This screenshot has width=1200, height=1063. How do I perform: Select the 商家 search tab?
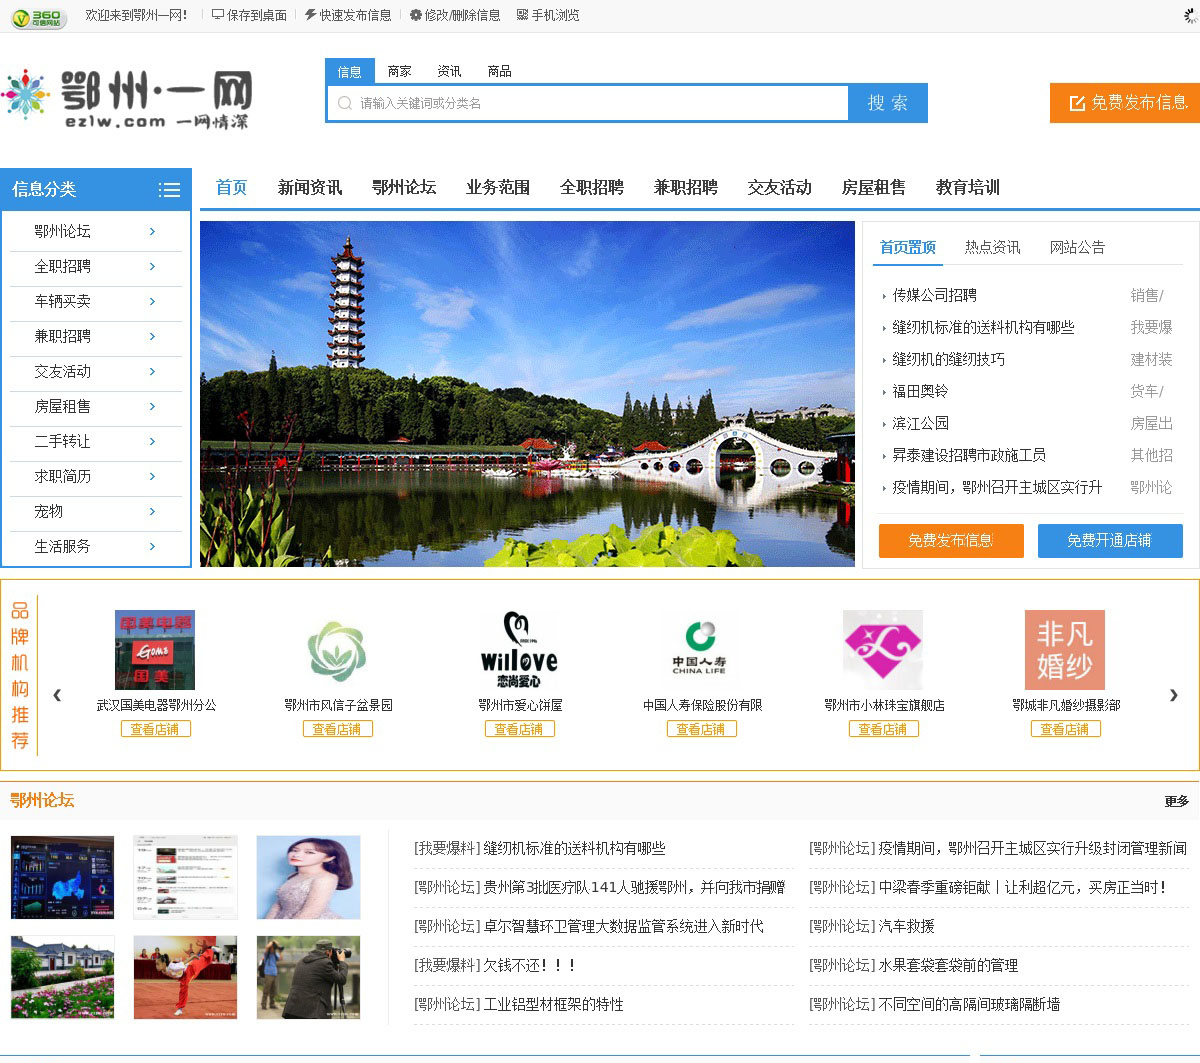[399, 71]
